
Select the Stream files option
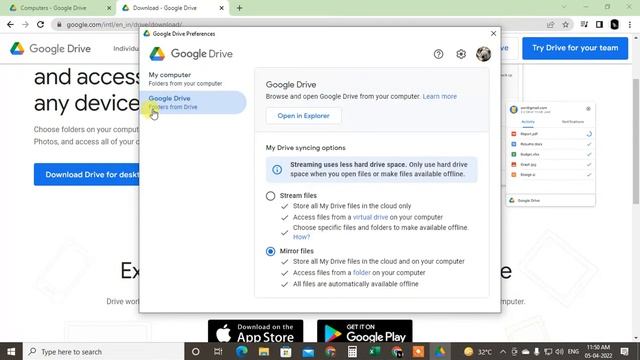click(270, 196)
